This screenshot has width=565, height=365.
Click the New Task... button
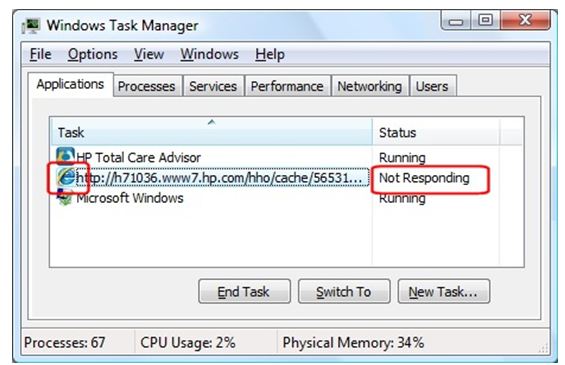click(x=444, y=291)
